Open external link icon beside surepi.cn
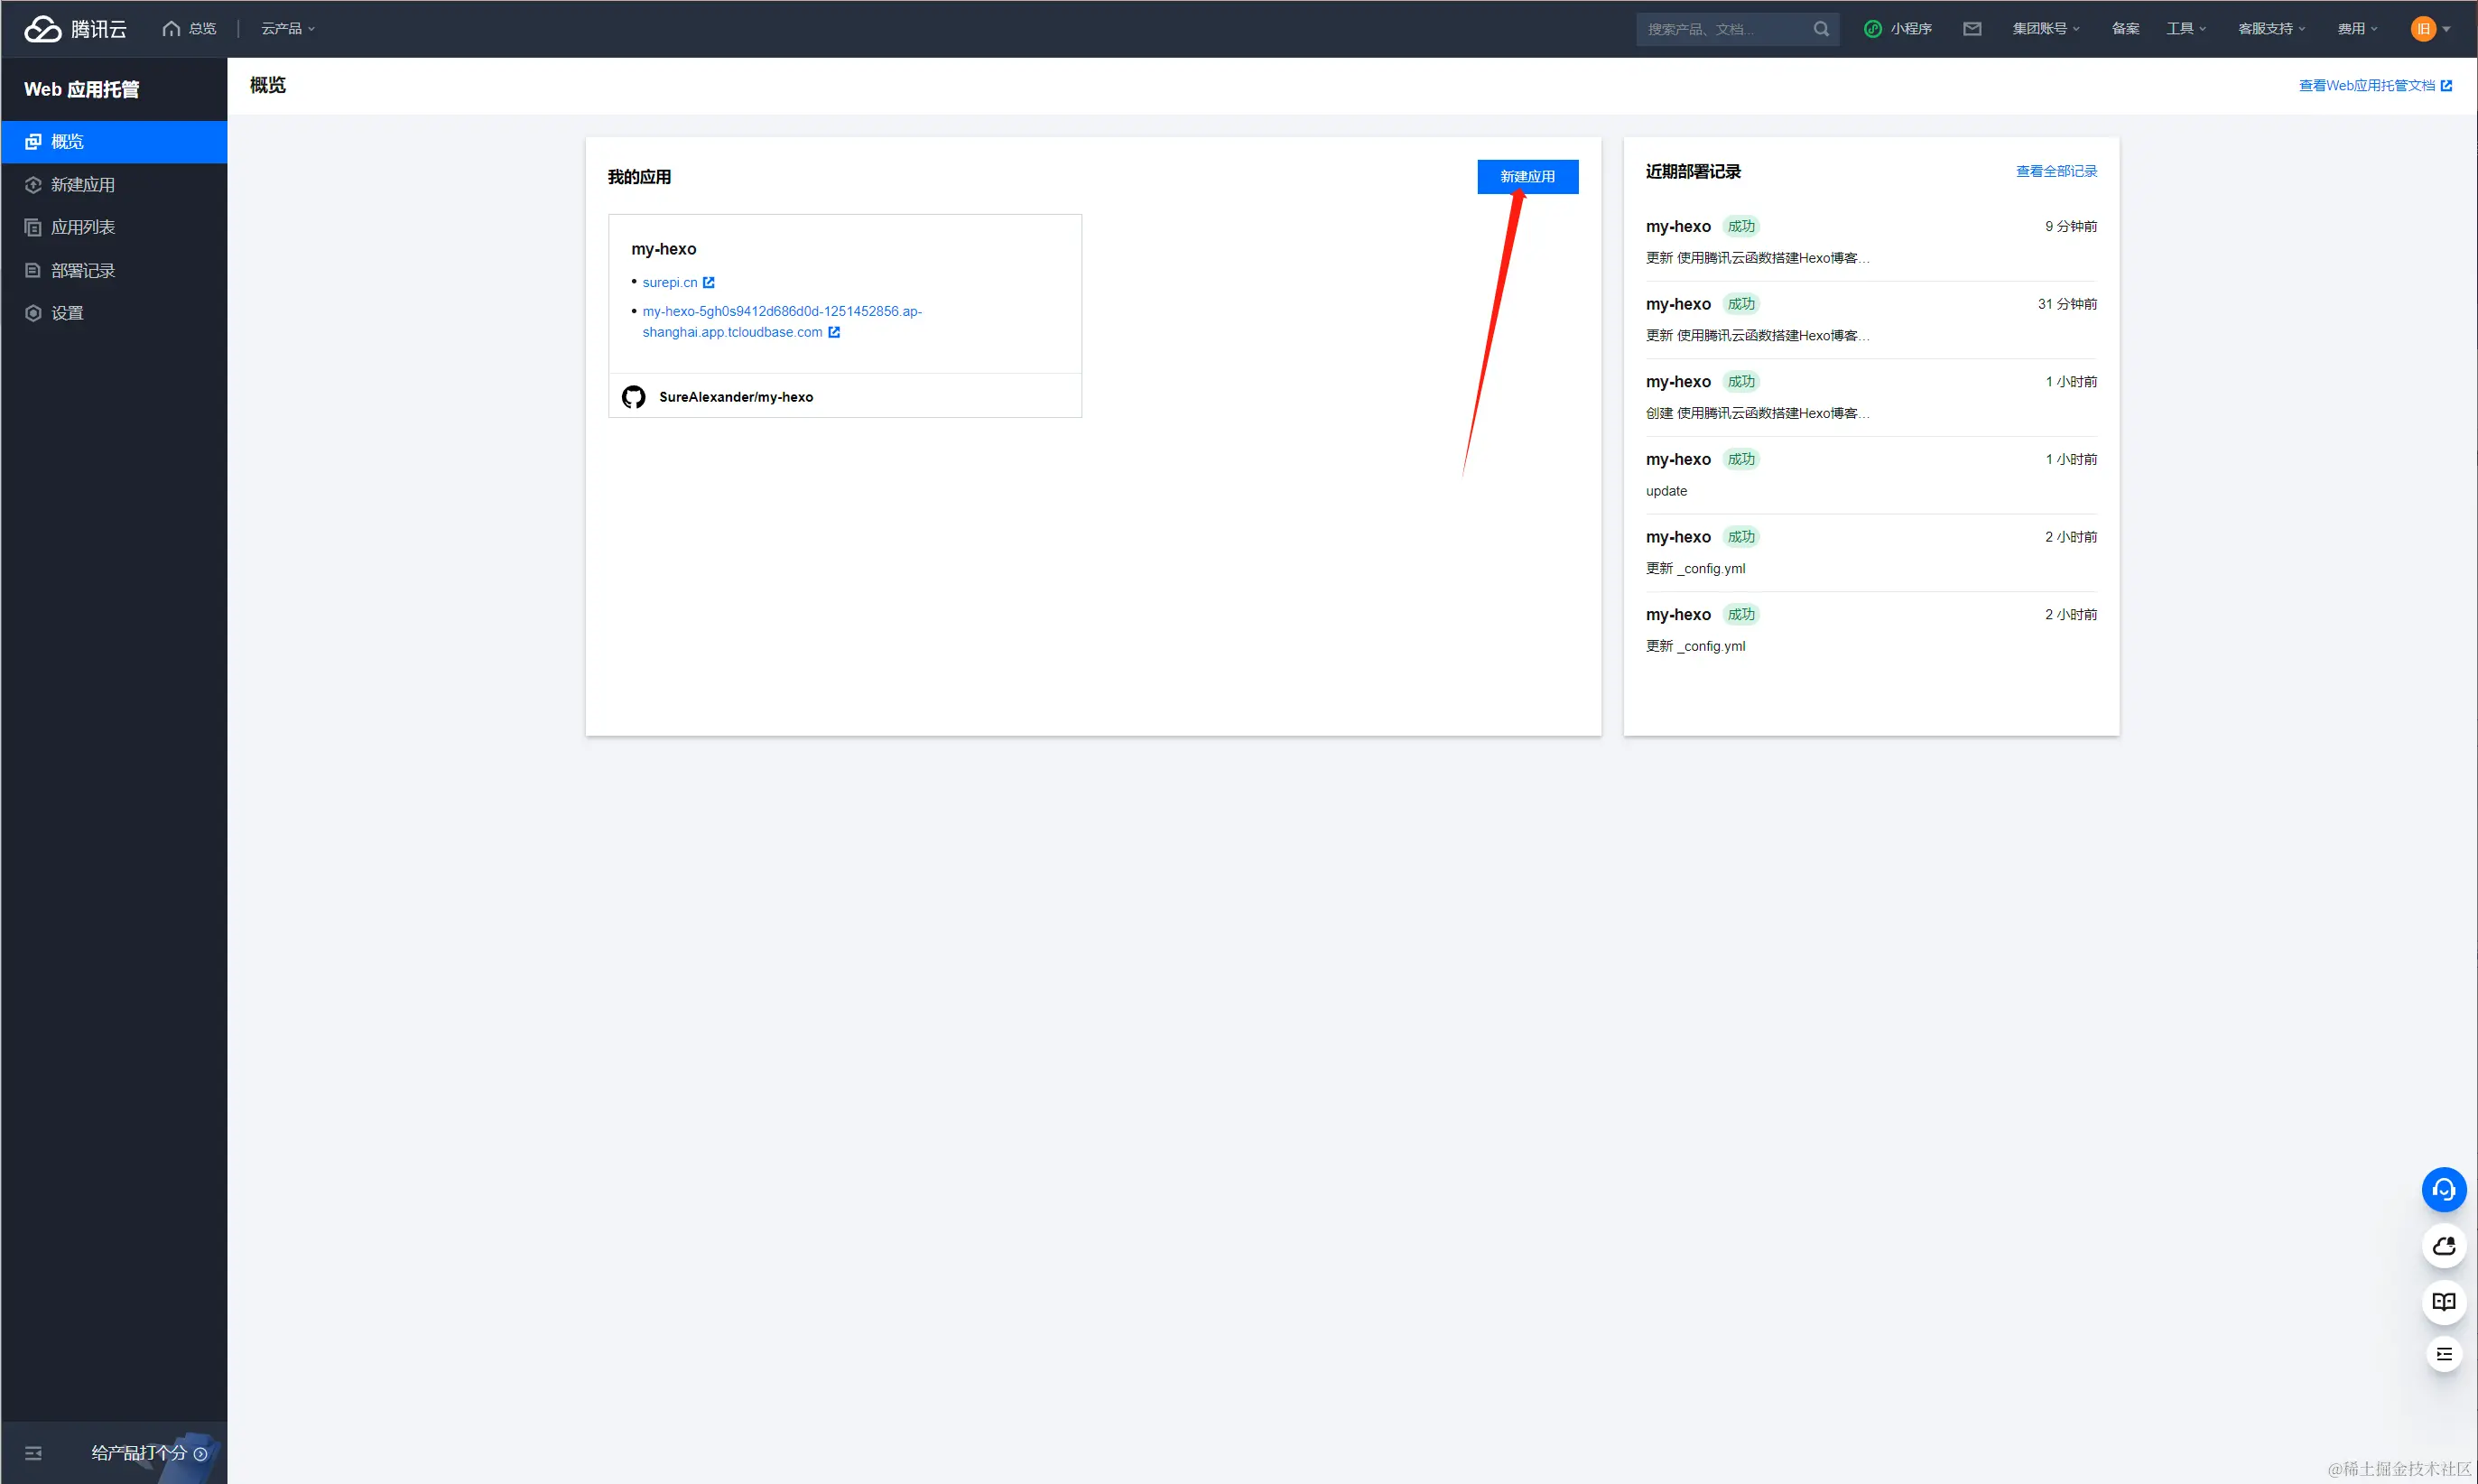This screenshot has width=2478, height=1484. (x=709, y=283)
